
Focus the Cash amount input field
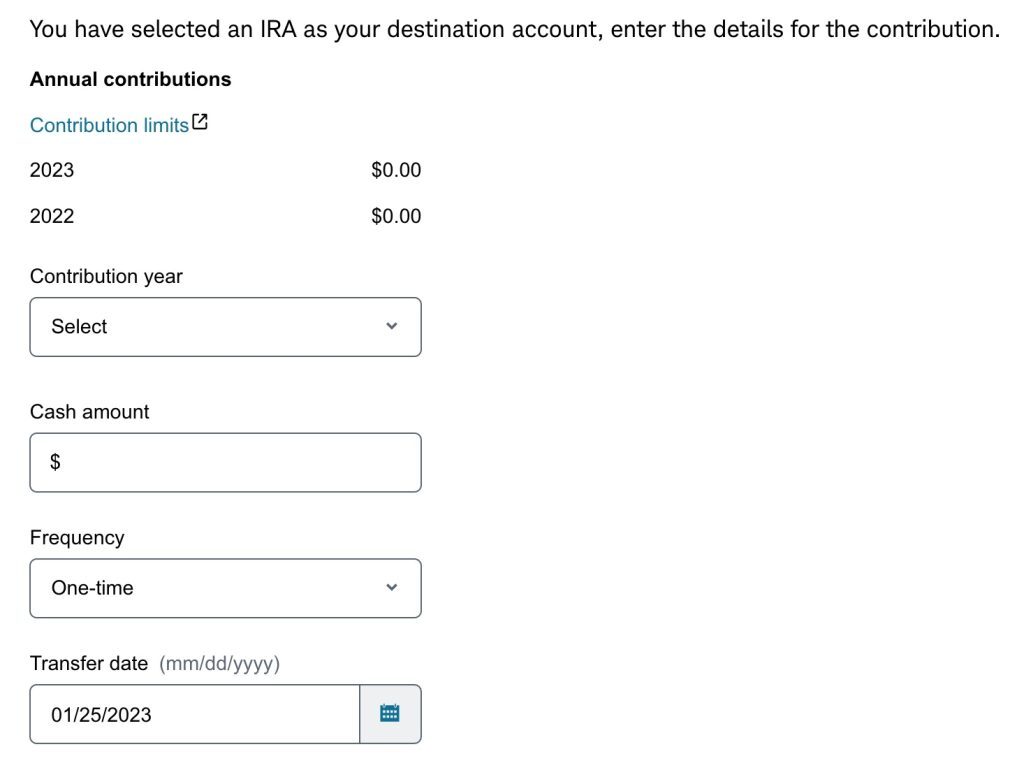coord(240,462)
